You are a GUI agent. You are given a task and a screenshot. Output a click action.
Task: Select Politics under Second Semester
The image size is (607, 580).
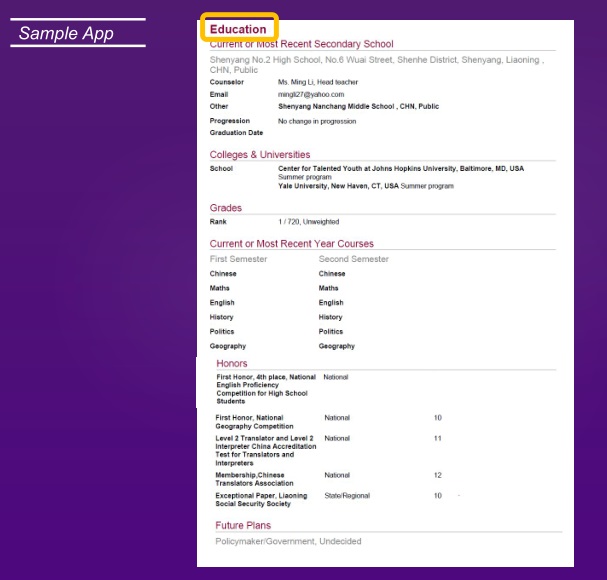(x=331, y=331)
